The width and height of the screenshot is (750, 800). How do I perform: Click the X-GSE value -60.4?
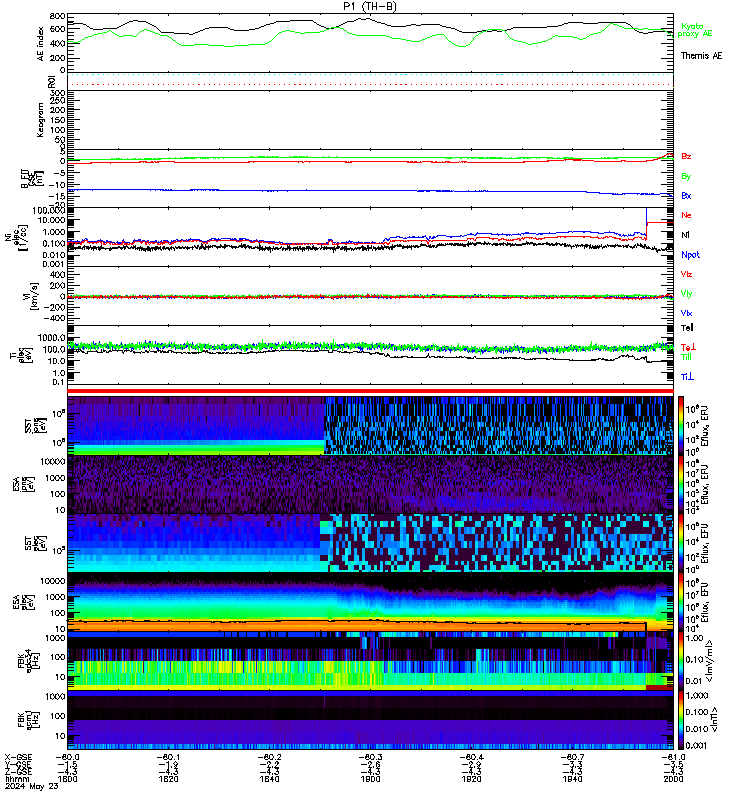pyautogui.click(x=471, y=757)
